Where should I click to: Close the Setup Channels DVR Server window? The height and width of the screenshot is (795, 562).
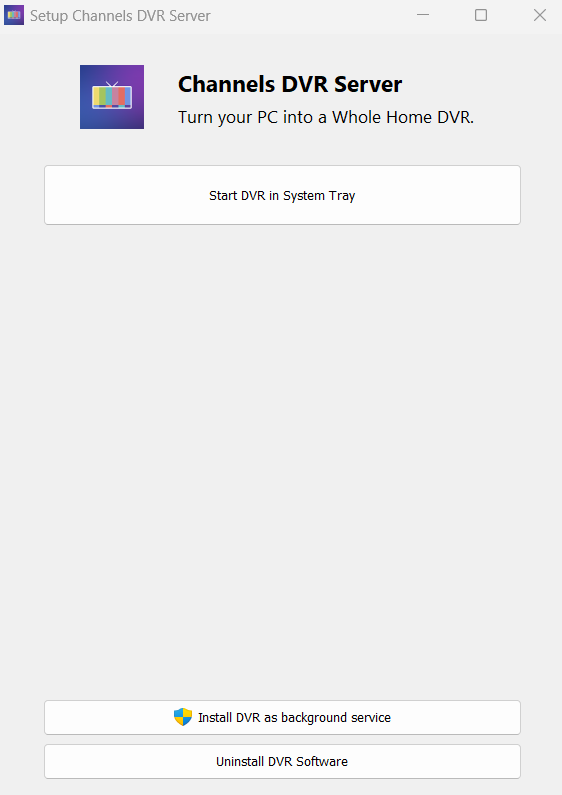coord(540,15)
